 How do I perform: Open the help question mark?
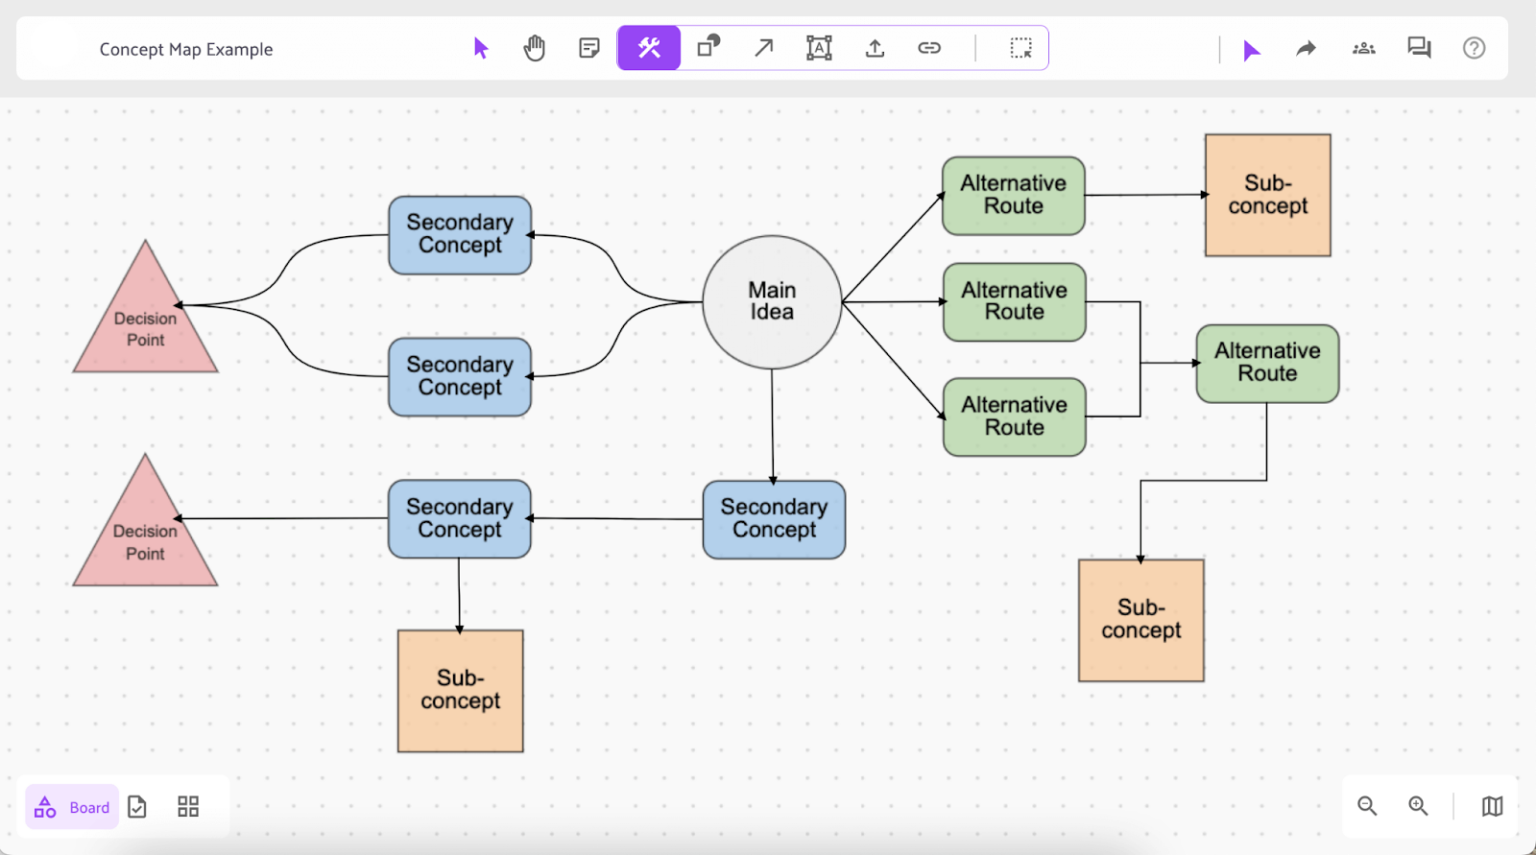[1474, 48]
